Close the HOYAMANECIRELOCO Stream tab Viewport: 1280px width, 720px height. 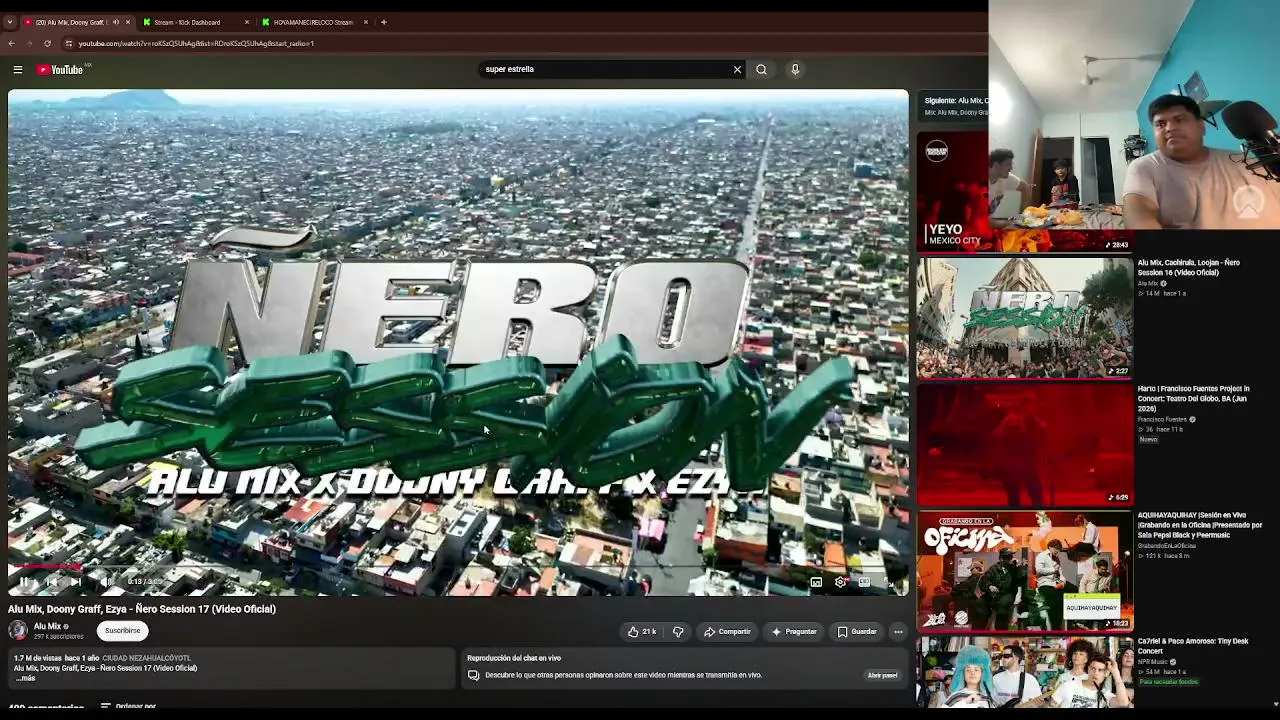[365, 22]
